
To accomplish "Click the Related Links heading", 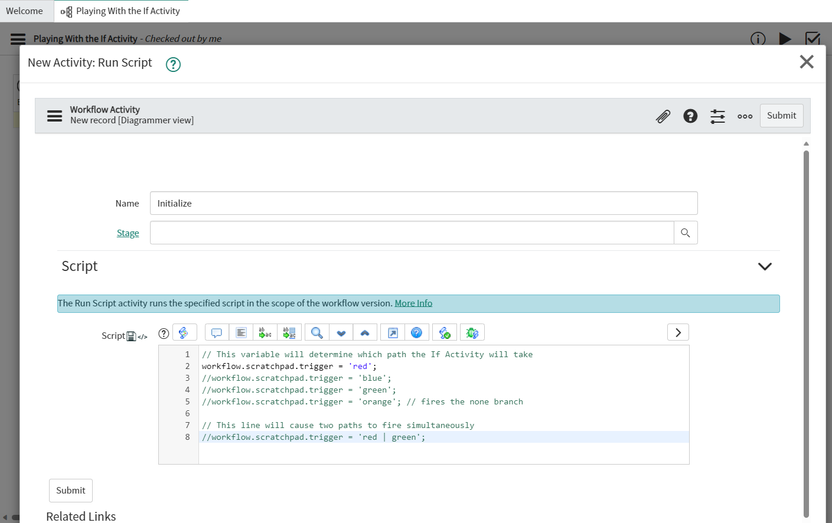I will (81, 516).
